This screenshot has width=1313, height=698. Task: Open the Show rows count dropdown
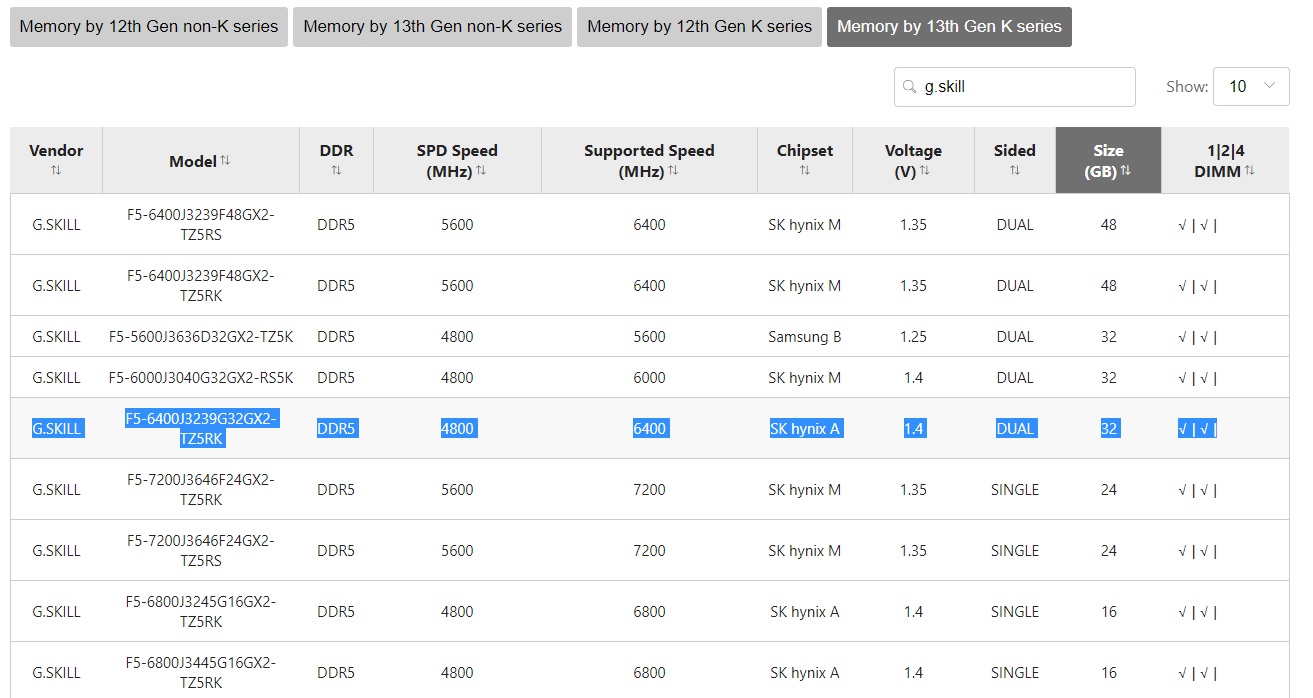tap(1251, 87)
